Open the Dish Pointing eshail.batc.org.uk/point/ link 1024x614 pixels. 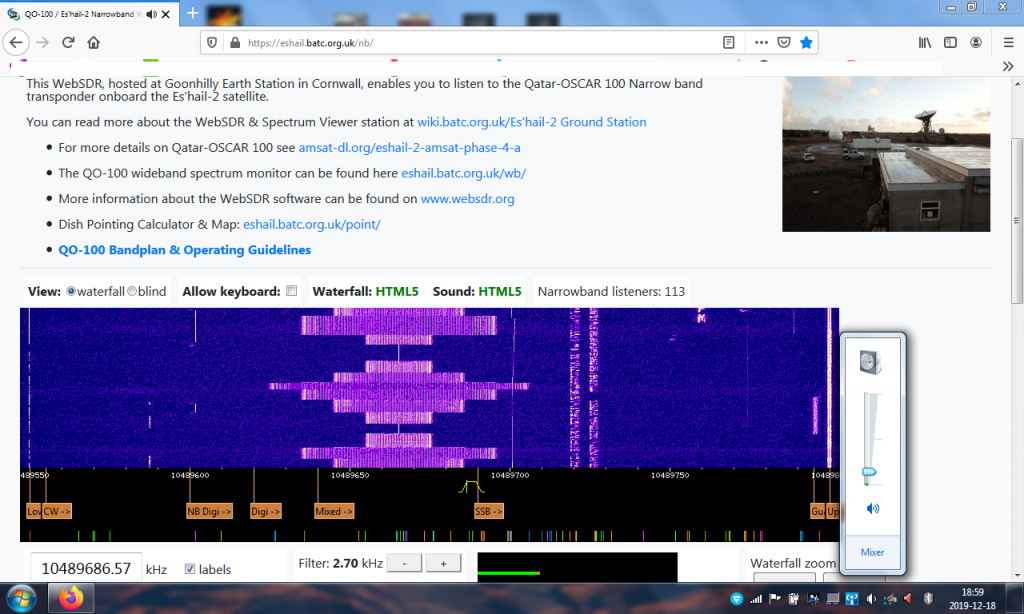[x=312, y=224]
